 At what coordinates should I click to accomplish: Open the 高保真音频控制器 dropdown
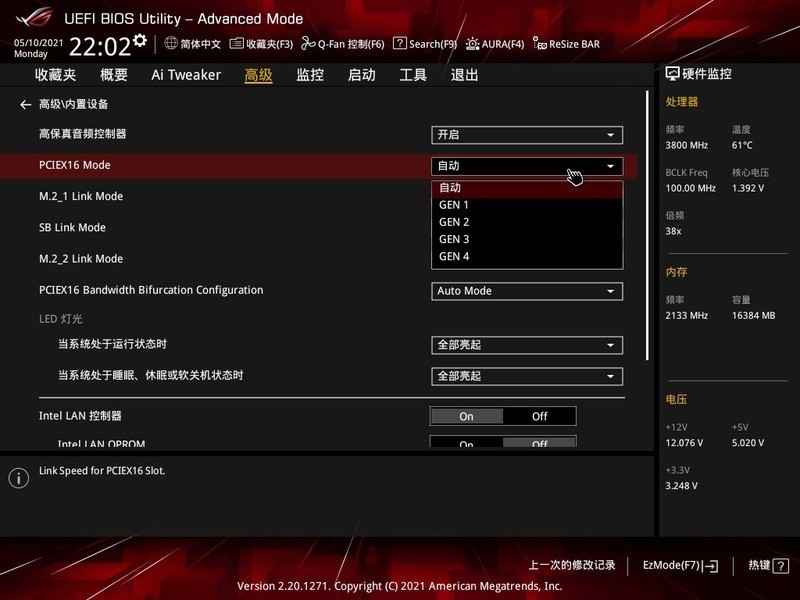[527, 134]
